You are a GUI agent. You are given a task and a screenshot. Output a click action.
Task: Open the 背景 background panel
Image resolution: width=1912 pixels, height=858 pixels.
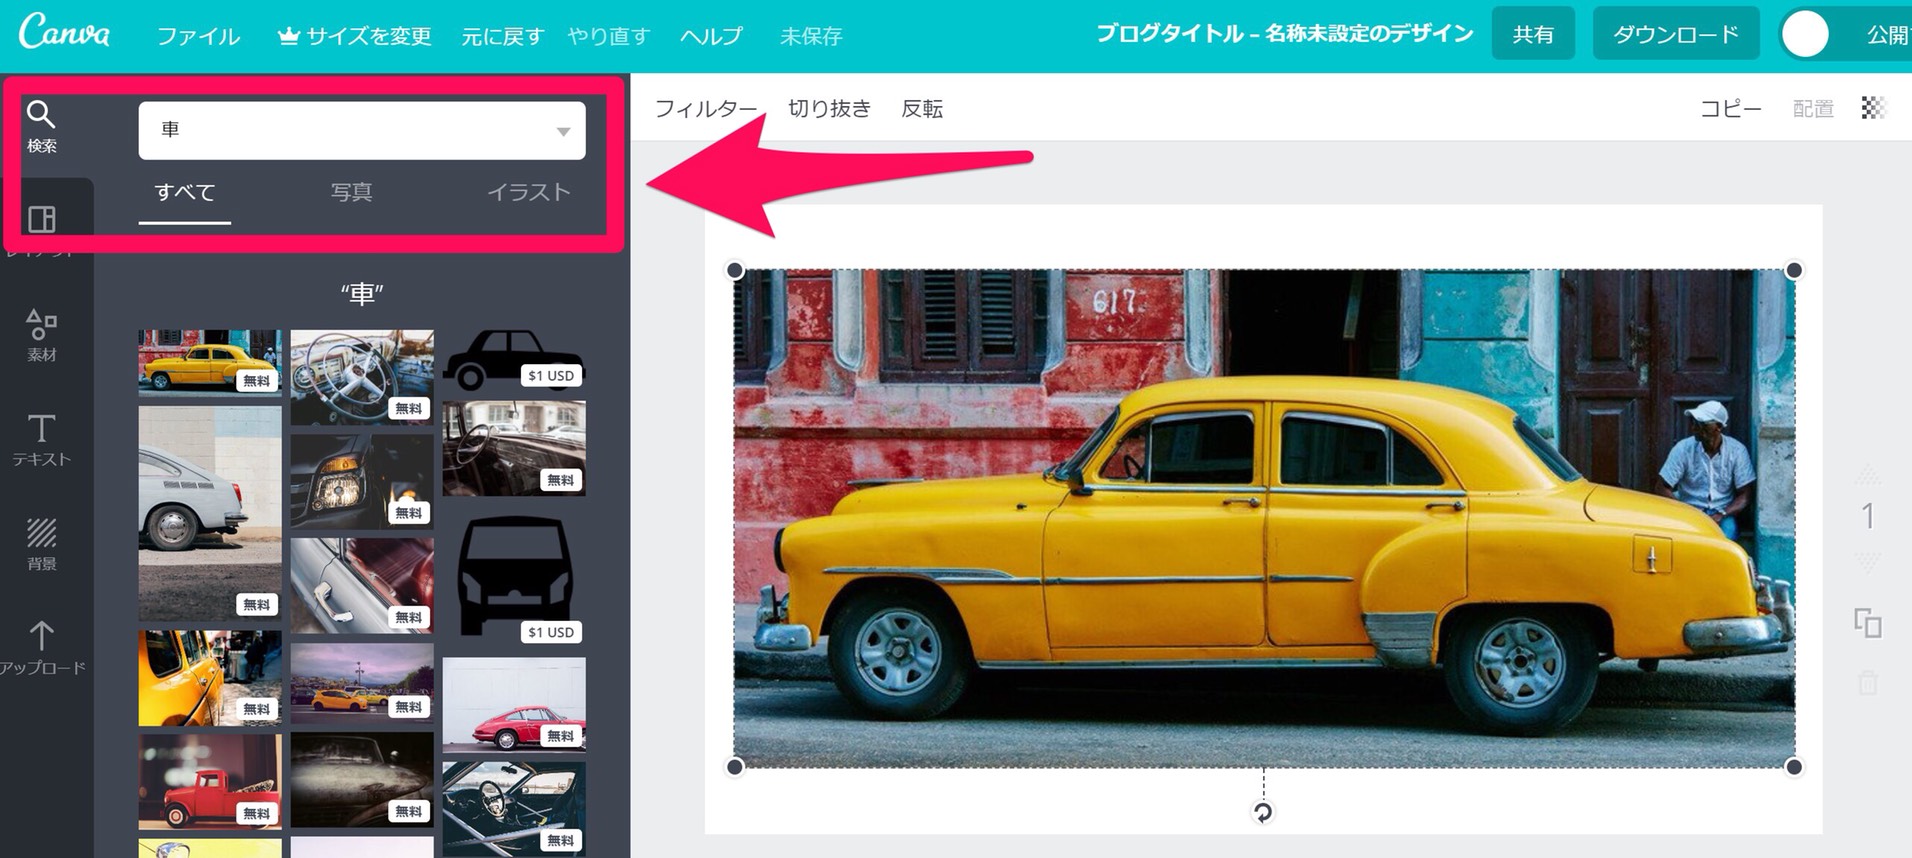[x=41, y=544]
